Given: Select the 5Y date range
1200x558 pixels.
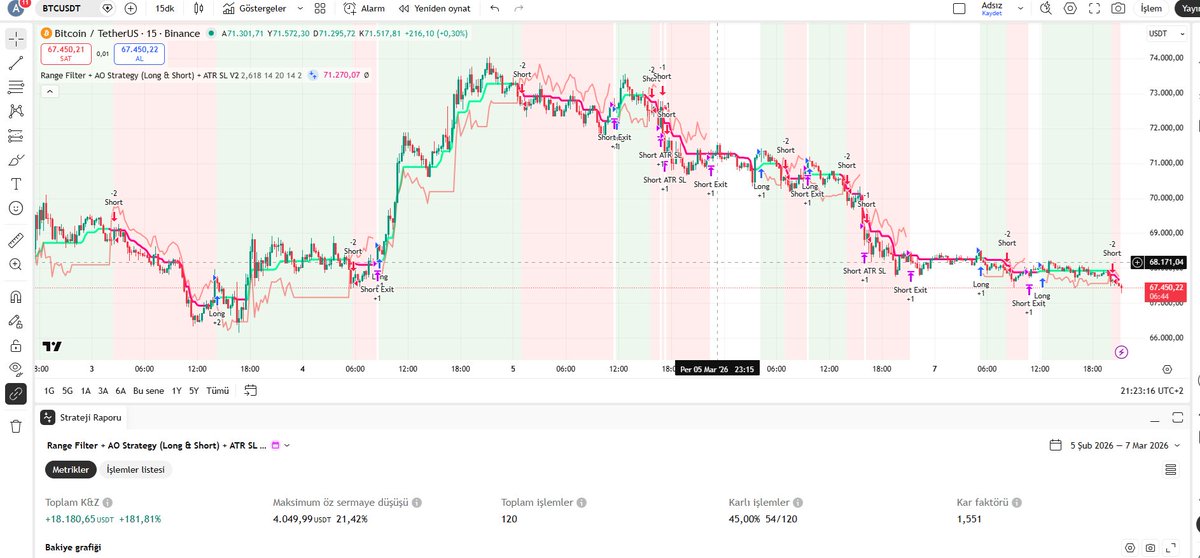Looking at the screenshot, I should coord(194,390).
